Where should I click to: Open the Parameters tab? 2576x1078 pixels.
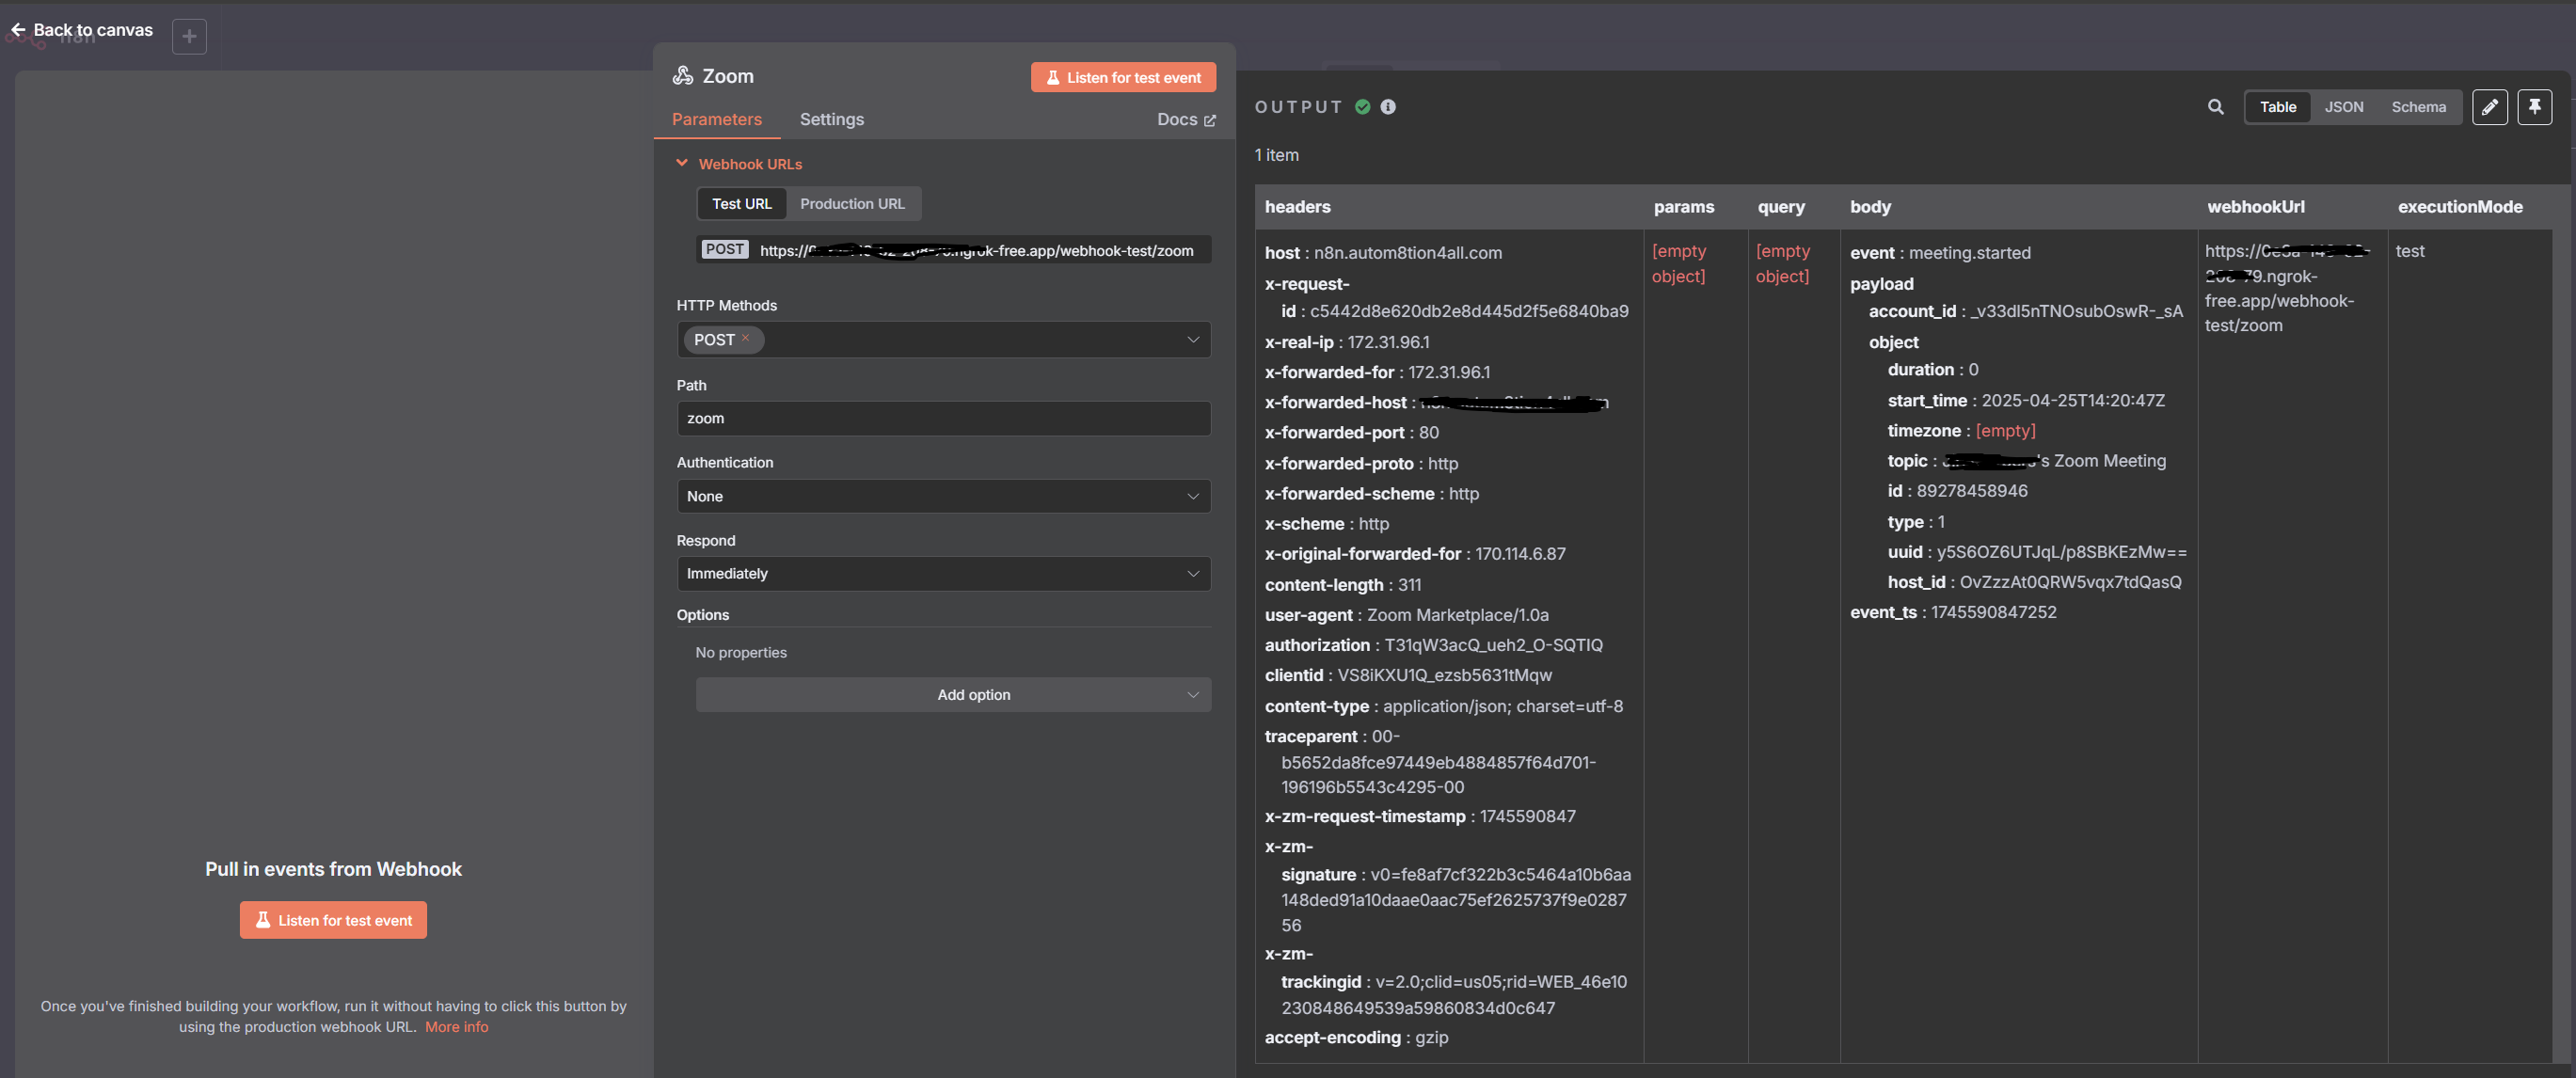[x=716, y=119]
